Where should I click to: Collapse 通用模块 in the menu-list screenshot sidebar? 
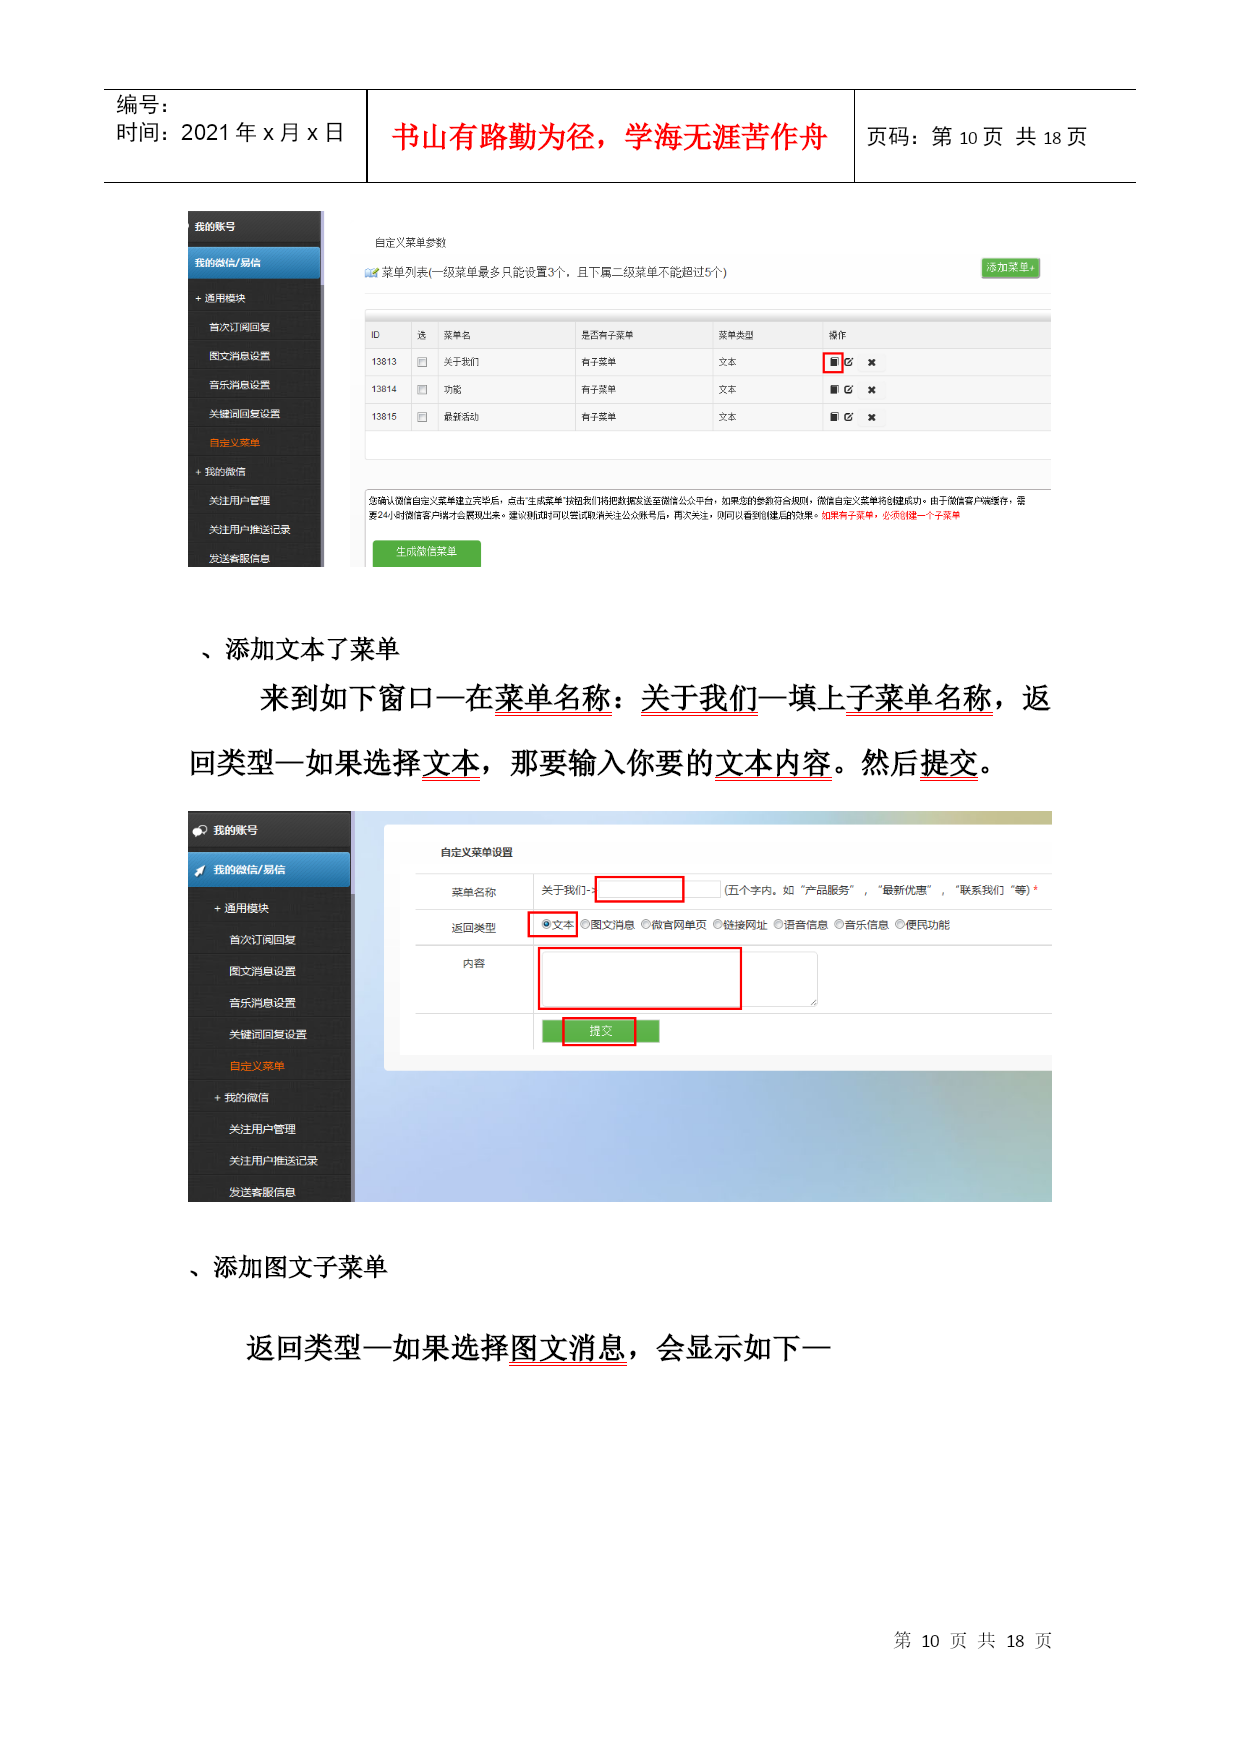click(220, 298)
